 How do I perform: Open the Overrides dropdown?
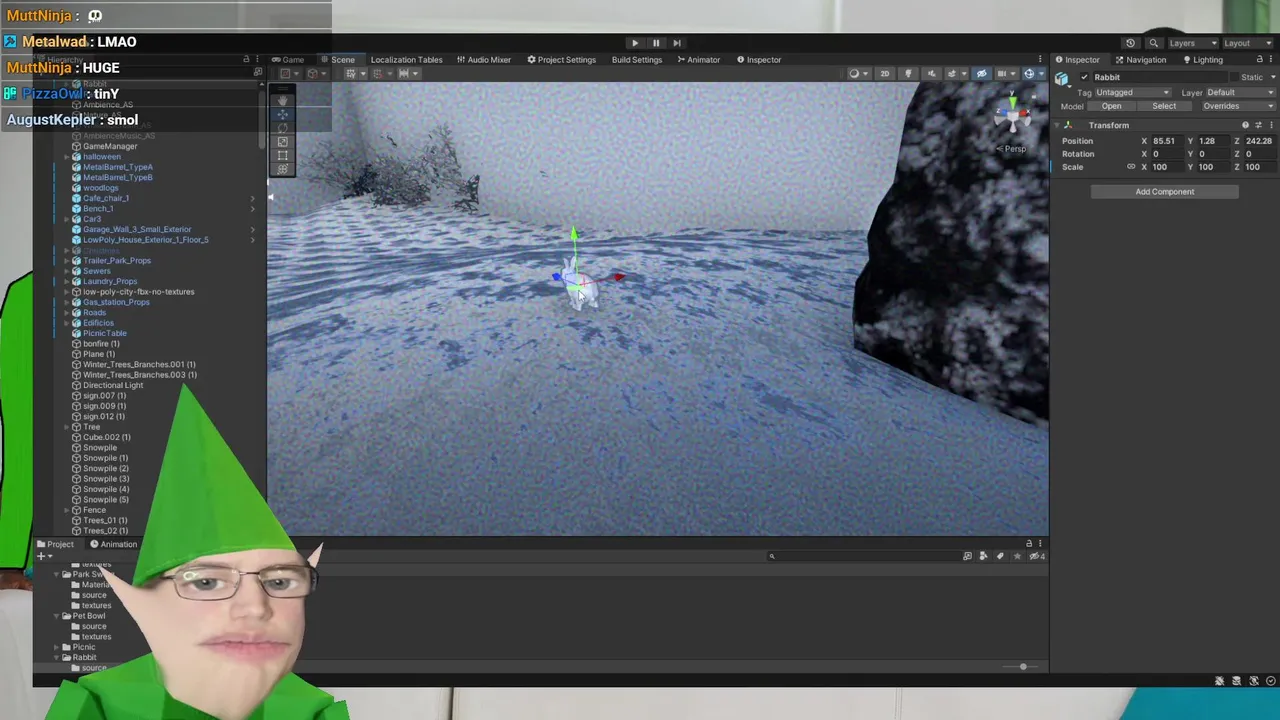point(1237,106)
